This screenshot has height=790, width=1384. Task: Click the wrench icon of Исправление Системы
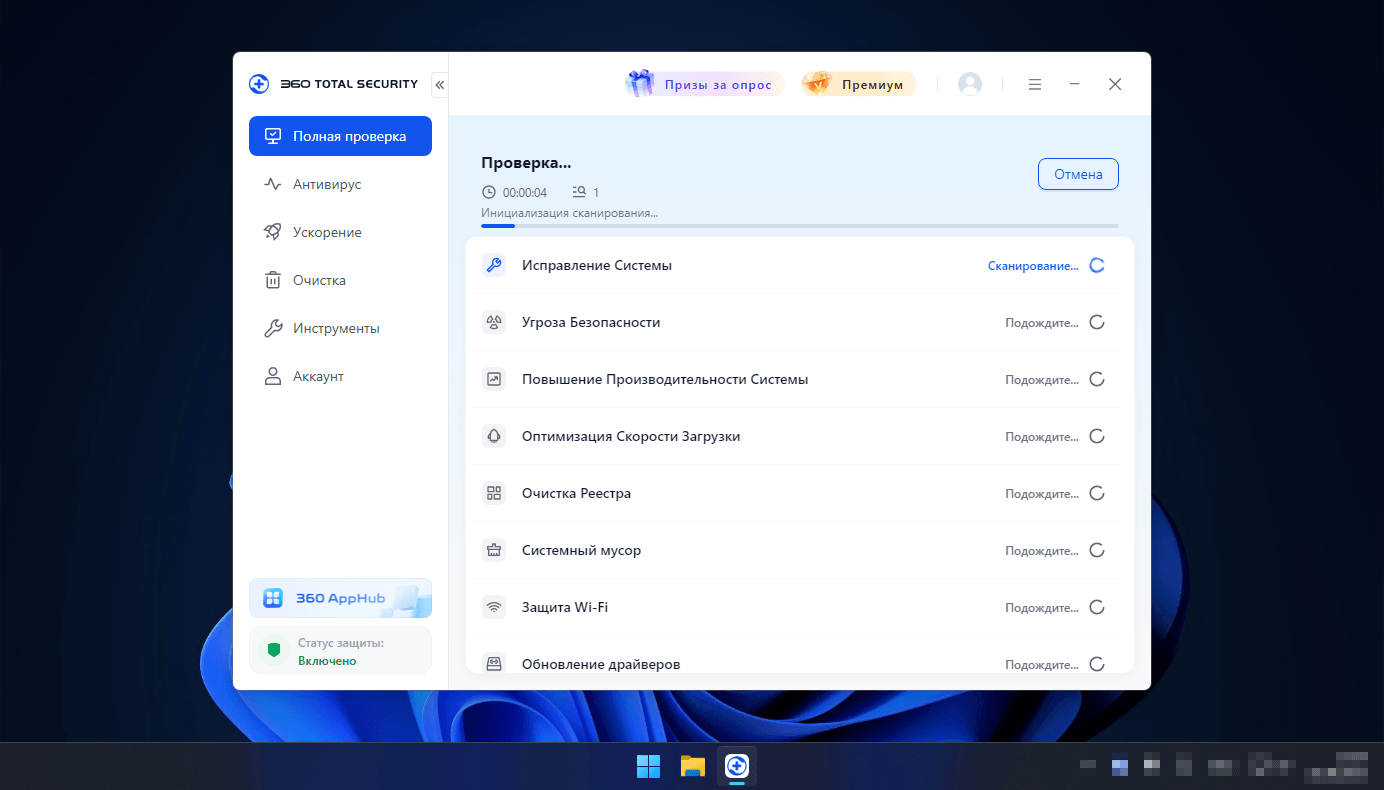click(x=494, y=265)
